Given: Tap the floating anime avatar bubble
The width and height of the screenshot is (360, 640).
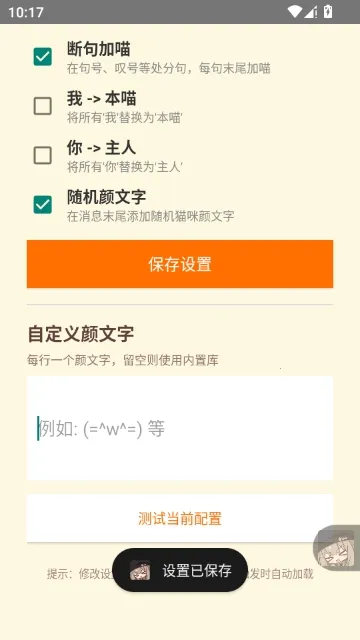Looking at the screenshot, I should click(337, 548).
